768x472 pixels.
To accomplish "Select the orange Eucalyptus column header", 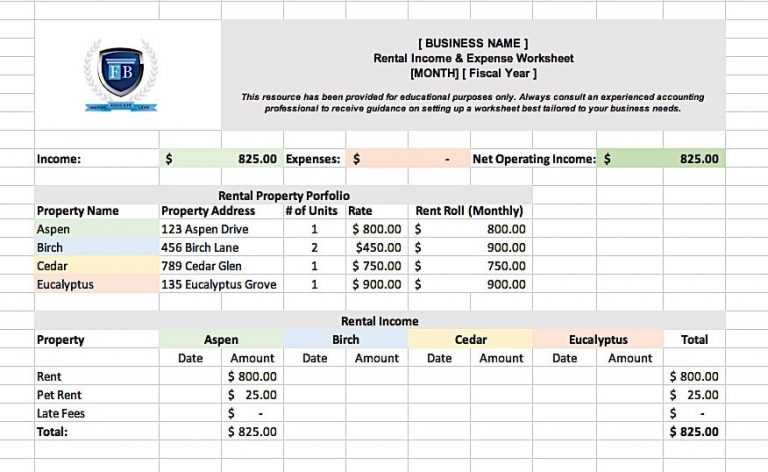I will tap(598, 340).
